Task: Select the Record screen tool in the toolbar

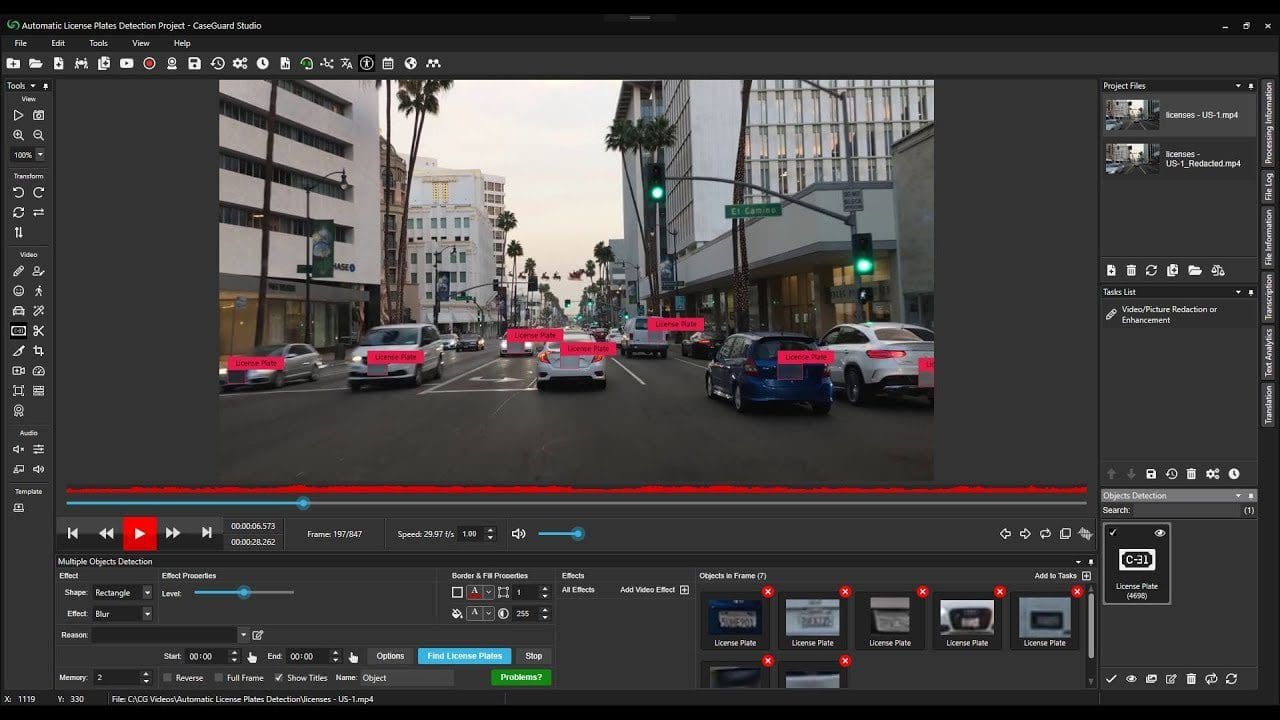Action: [150, 63]
